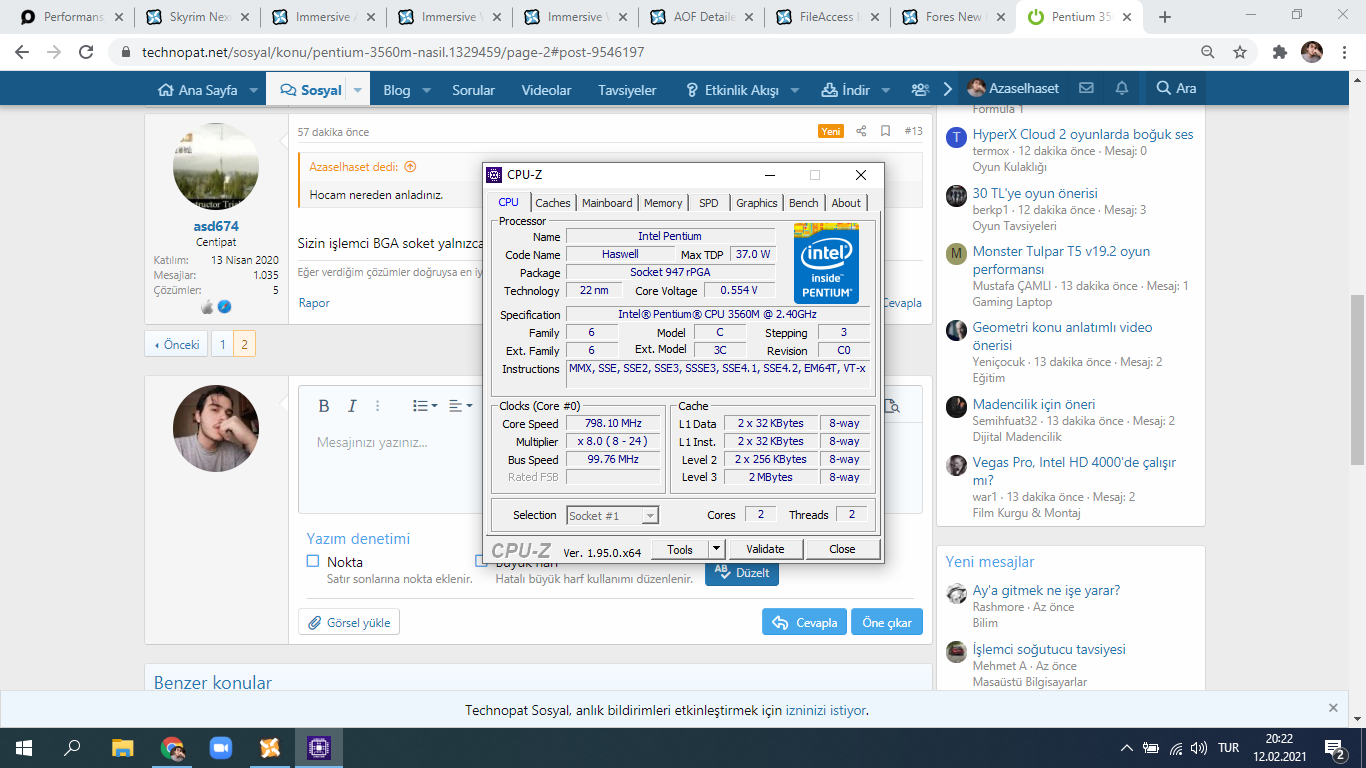Open Windows search from the taskbar

click(x=72, y=747)
